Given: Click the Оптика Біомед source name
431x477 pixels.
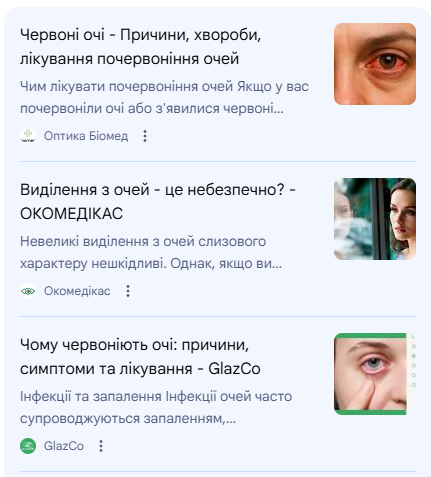Looking at the screenshot, I should coord(86,136).
